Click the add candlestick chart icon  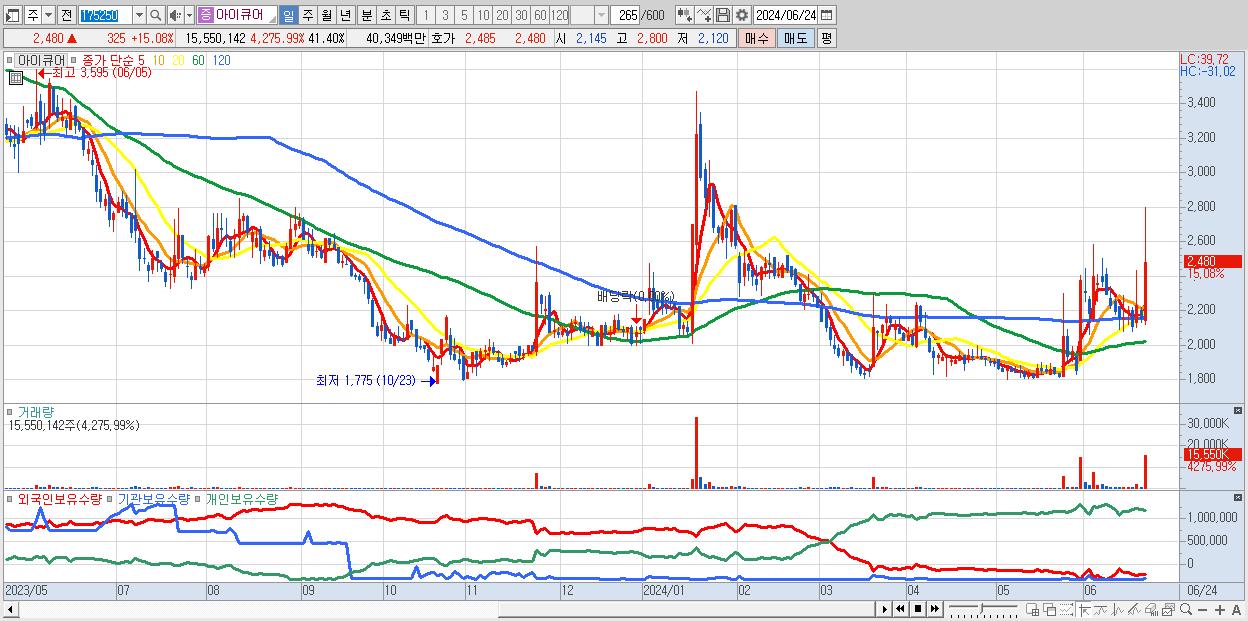[x=684, y=15]
